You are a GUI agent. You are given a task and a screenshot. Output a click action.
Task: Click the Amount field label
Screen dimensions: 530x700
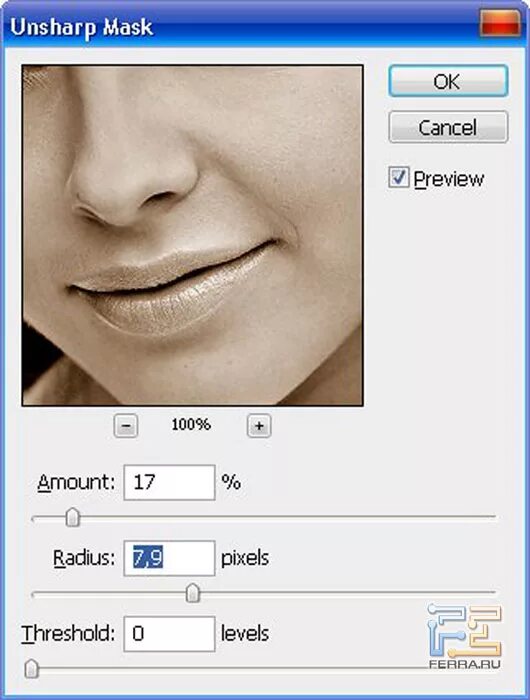tap(76, 482)
